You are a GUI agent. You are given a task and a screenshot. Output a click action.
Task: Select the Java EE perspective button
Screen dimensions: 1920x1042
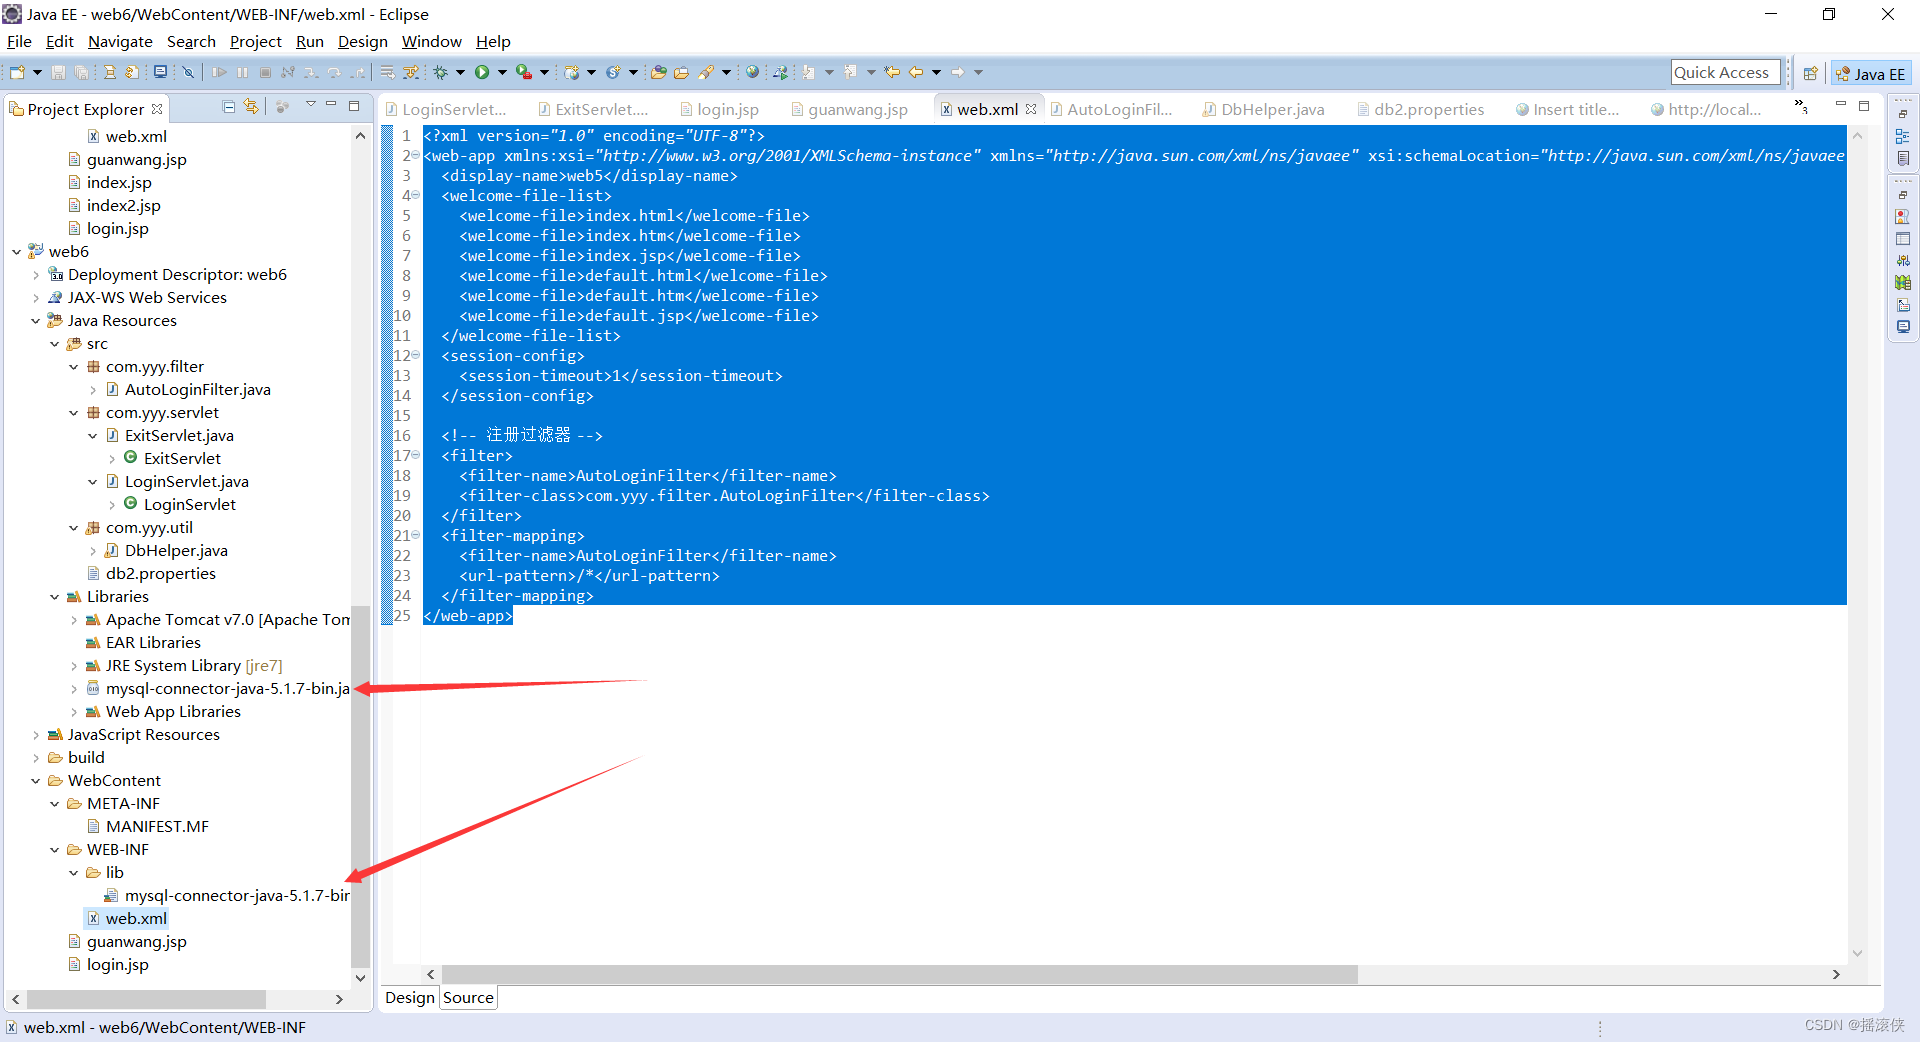coord(1870,73)
